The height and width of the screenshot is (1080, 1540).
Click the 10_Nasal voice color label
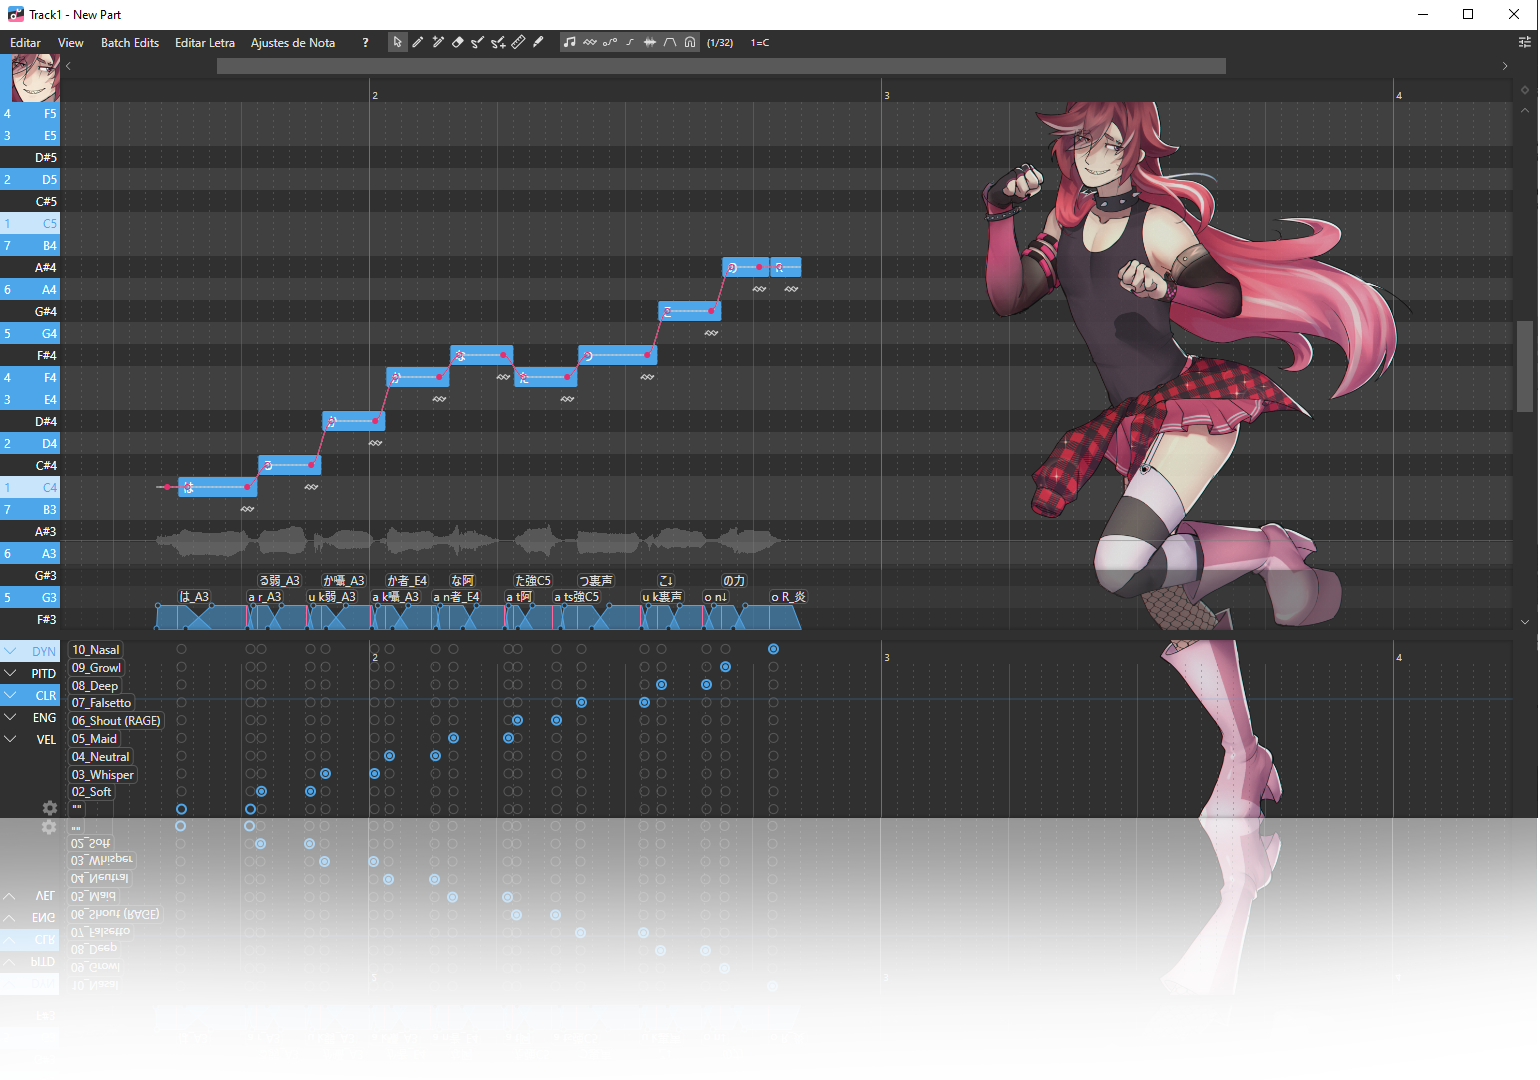click(x=95, y=649)
